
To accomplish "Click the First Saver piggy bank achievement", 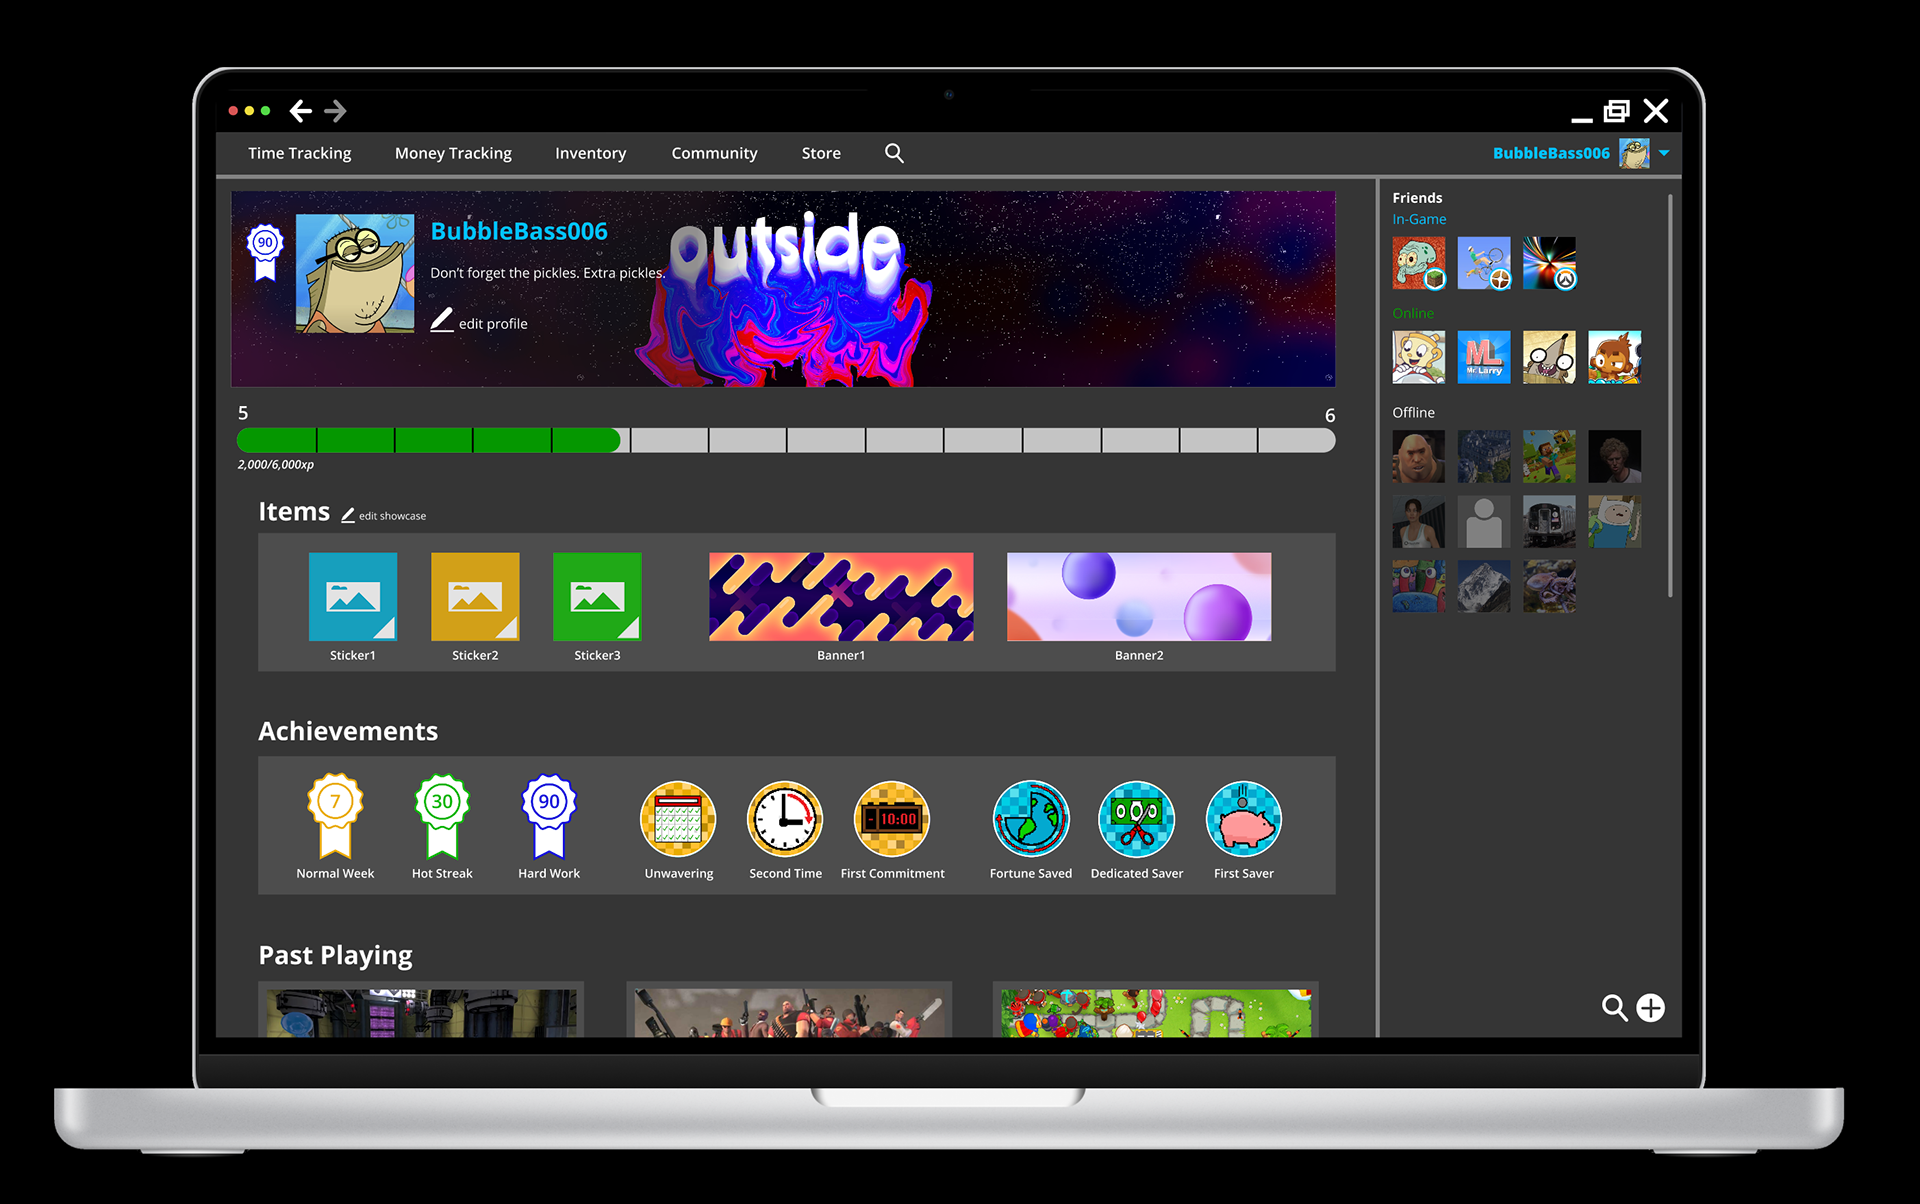I will 1244,819.
